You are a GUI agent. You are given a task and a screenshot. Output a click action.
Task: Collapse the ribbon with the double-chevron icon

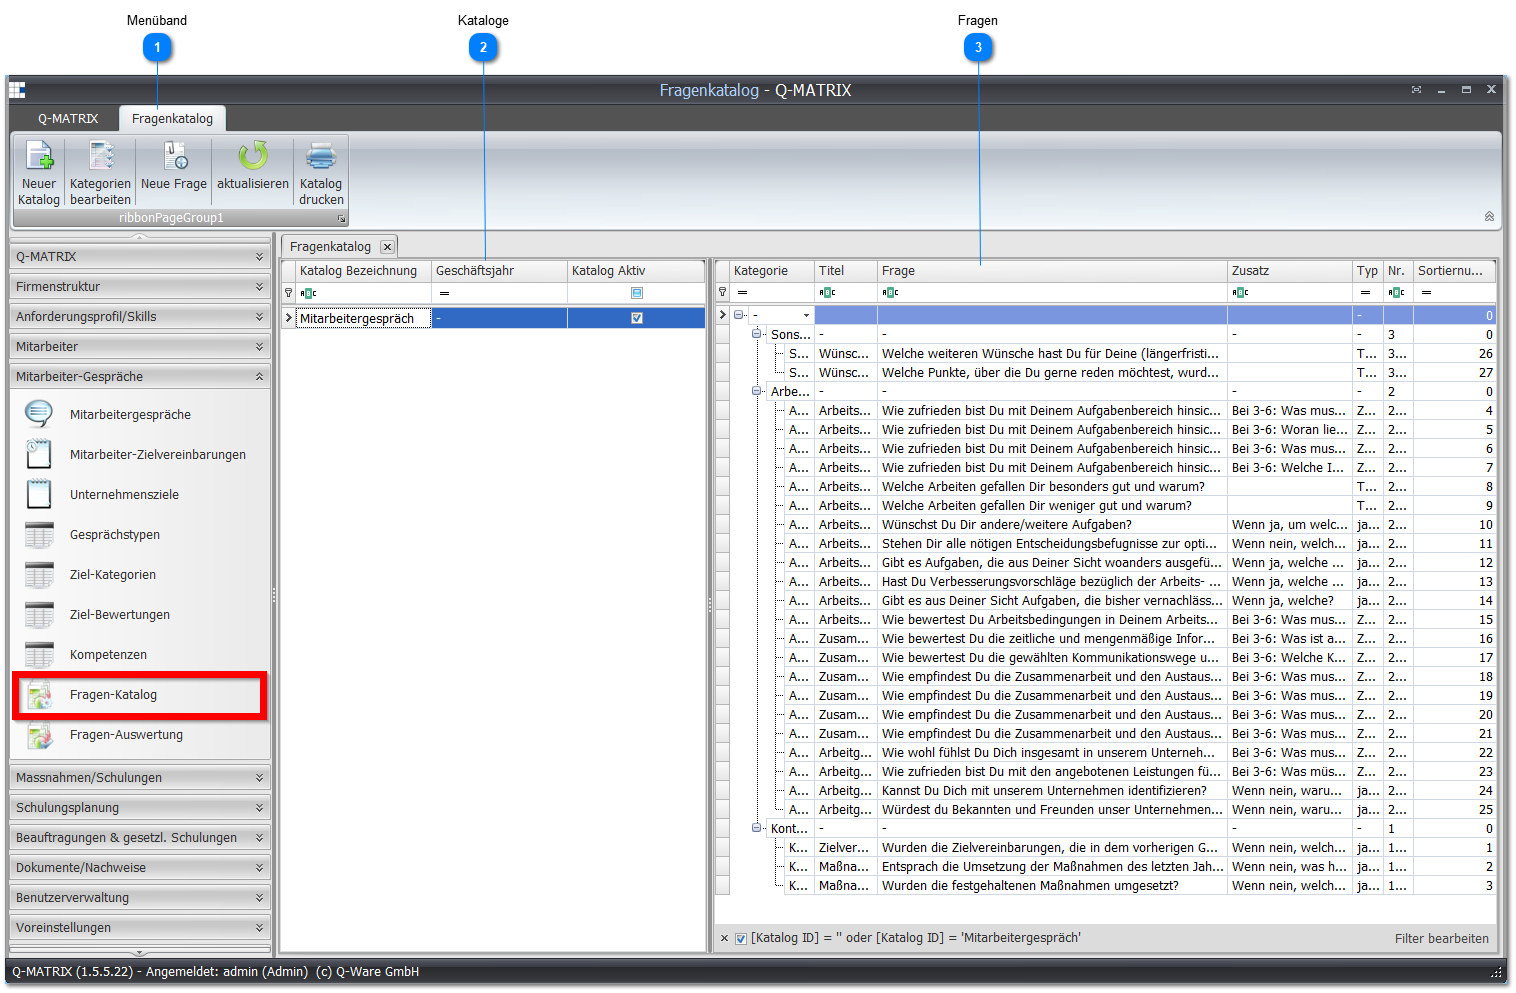point(1489,216)
